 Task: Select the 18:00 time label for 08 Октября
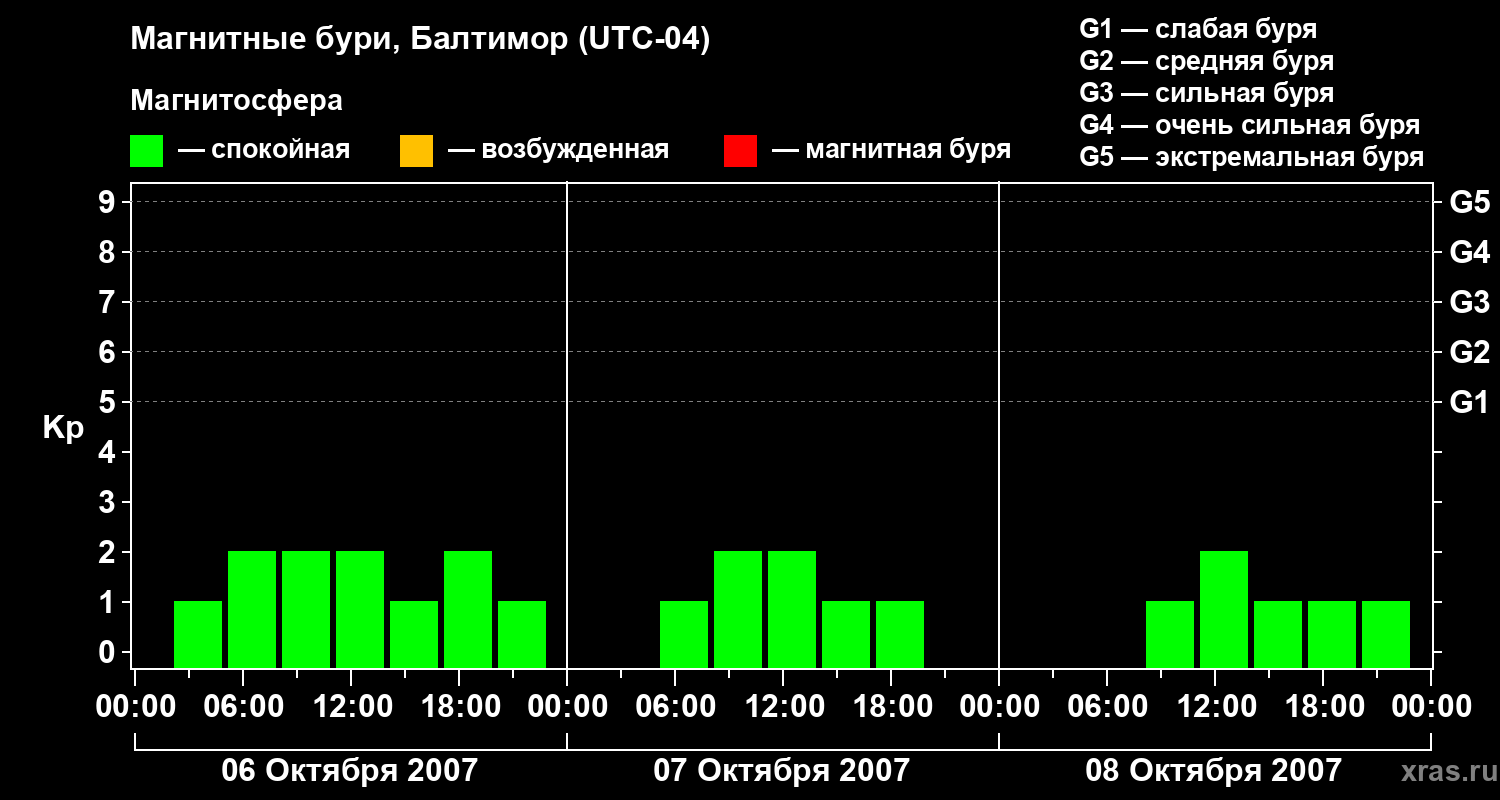click(x=1323, y=707)
